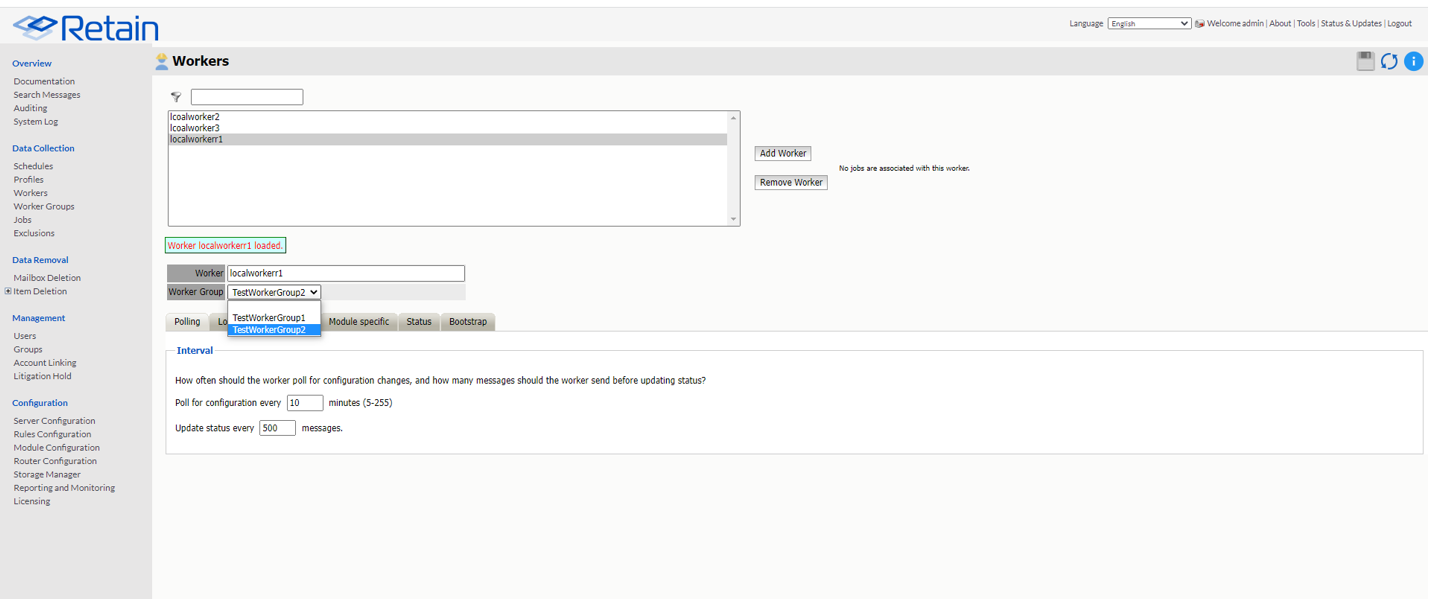The image size is (1432, 599).
Task: Click the blue refresh arrows icon
Action: pyautogui.click(x=1389, y=61)
